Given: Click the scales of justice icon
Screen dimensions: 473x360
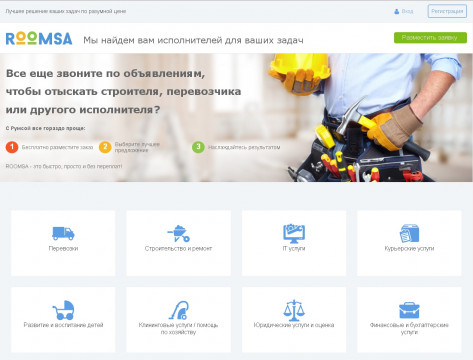Looking at the screenshot, I should pyautogui.click(x=294, y=310).
